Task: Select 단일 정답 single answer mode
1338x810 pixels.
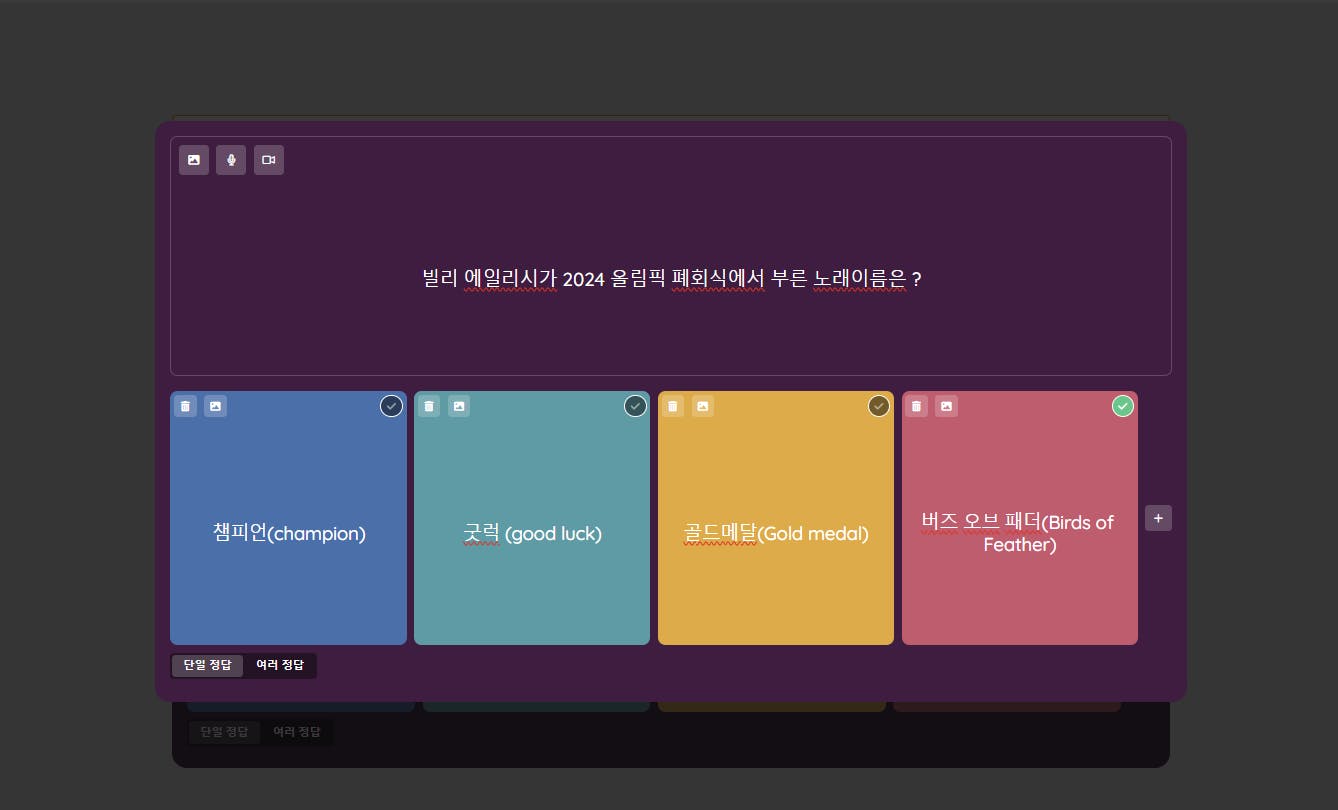Action: (208, 665)
